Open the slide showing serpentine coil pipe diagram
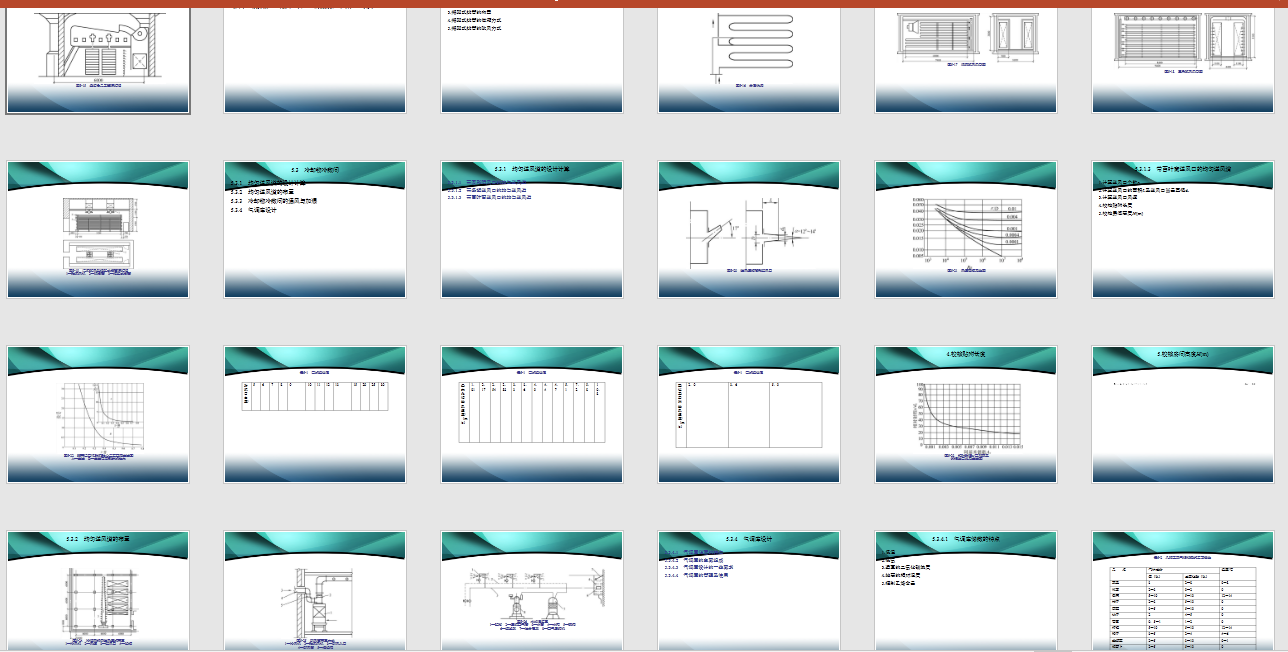 point(749,55)
